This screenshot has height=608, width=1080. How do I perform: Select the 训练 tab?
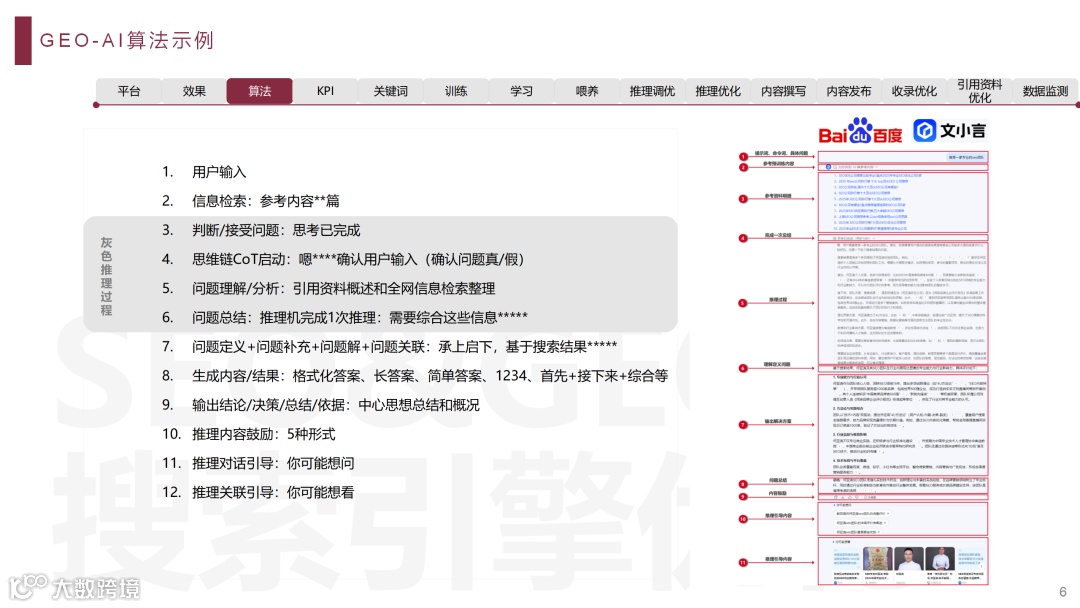click(x=456, y=91)
